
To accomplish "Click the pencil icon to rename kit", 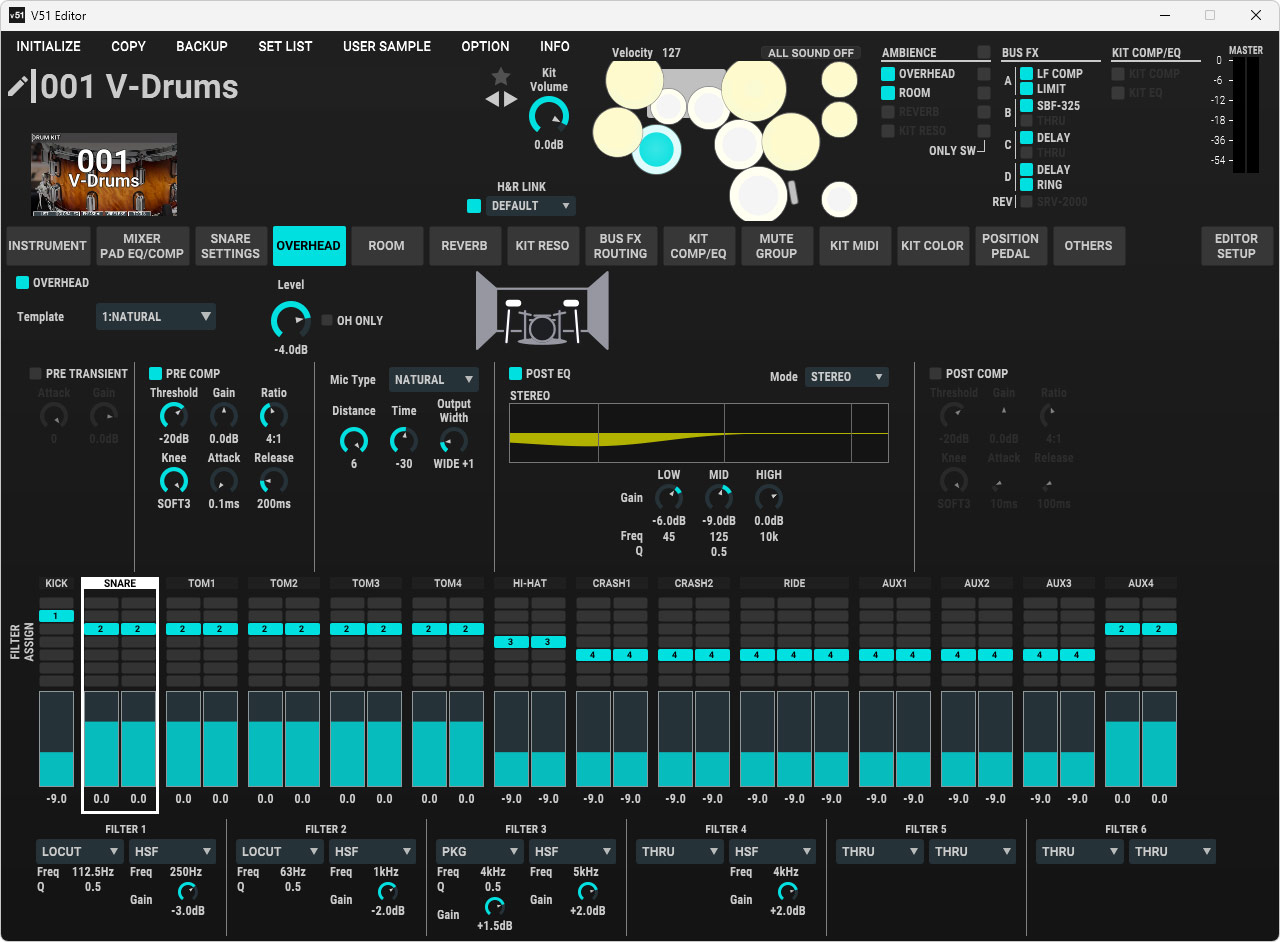I will click(18, 87).
